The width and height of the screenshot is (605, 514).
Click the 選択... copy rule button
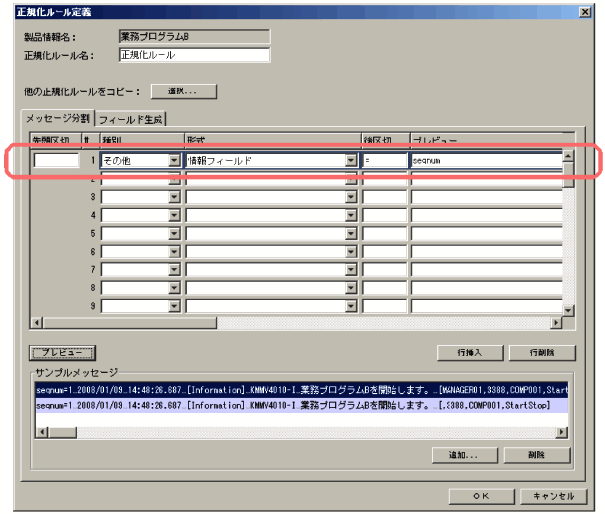[x=183, y=92]
